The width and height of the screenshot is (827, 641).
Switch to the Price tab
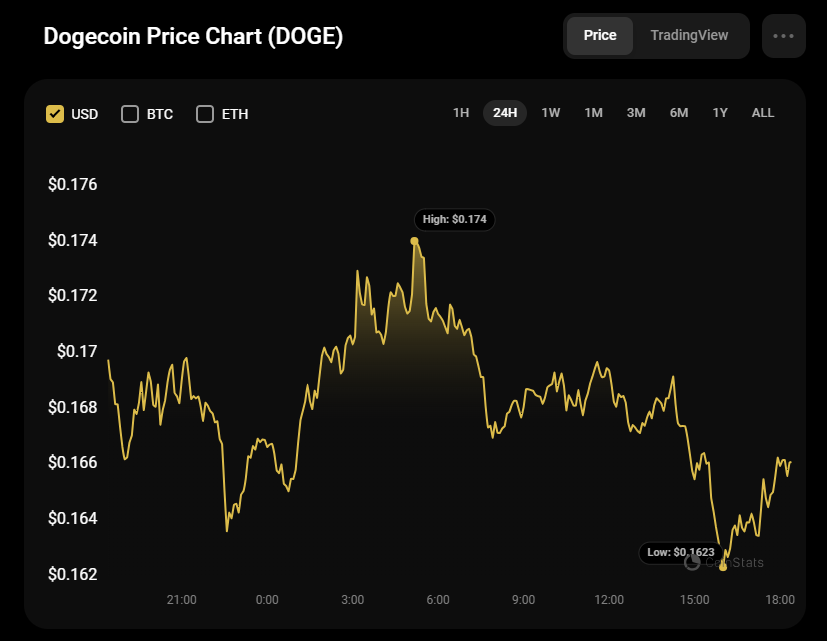click(x=600, y=36)
